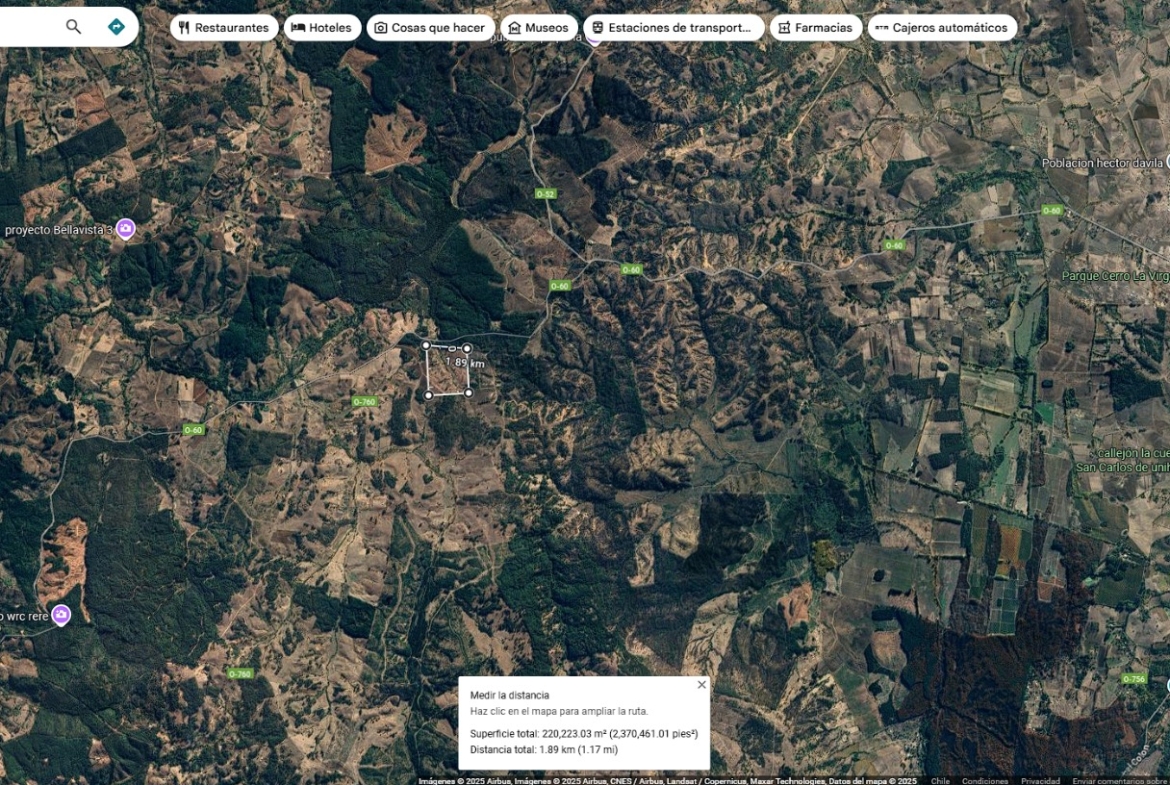
Task: Select the Cosas que hacer chip
Action: point(430,28)
